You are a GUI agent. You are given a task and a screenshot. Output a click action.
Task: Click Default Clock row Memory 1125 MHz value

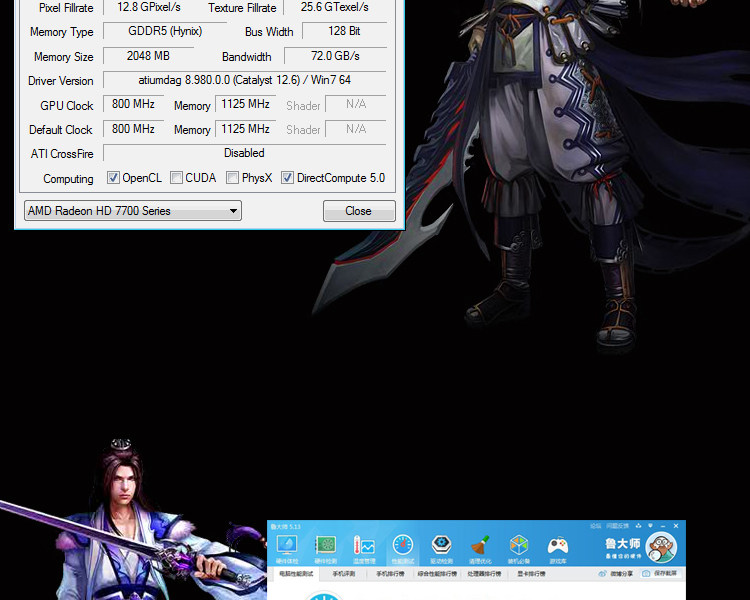(x=245, y=129)
